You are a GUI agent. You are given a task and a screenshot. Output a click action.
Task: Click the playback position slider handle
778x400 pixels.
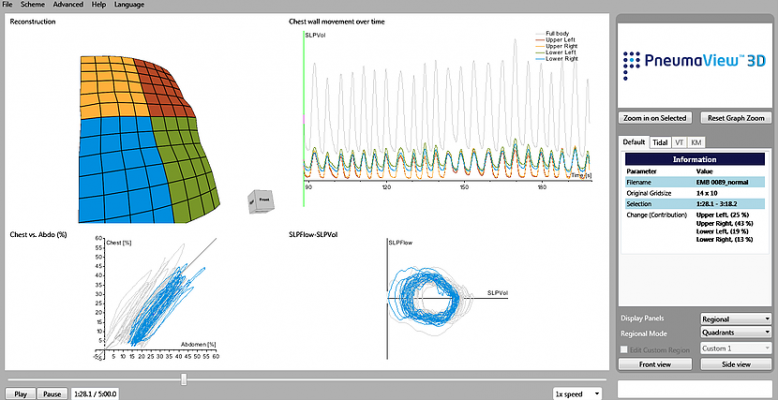click(183, 379)
